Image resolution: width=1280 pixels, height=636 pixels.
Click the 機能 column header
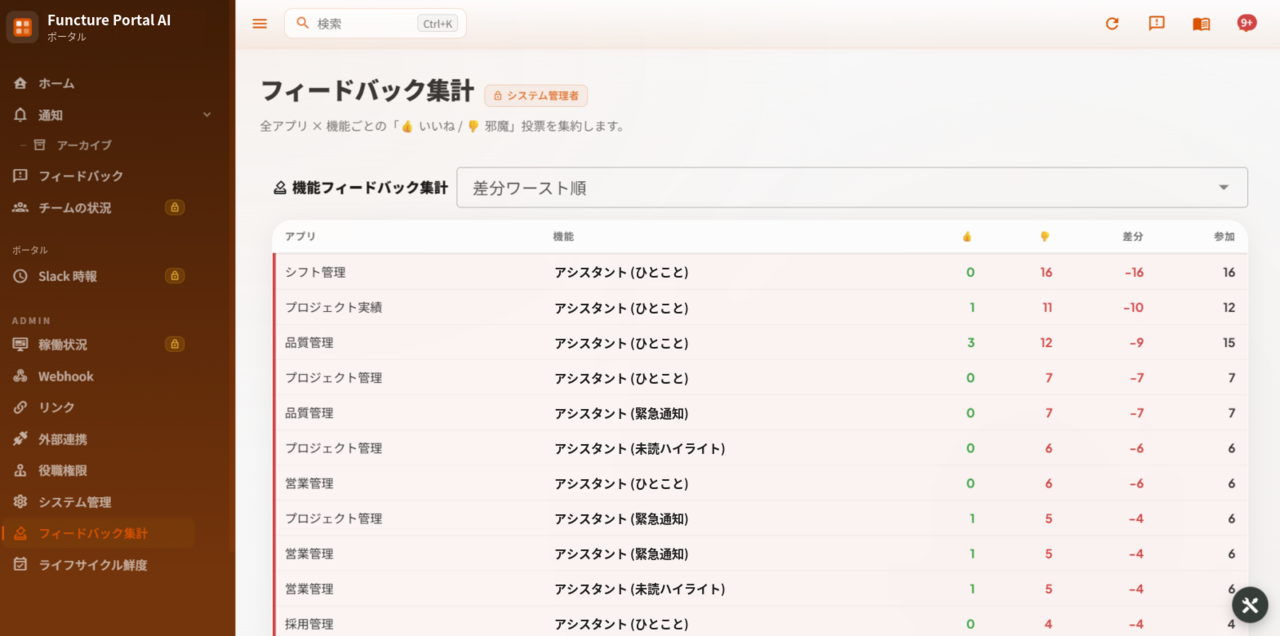click(564, 237)
